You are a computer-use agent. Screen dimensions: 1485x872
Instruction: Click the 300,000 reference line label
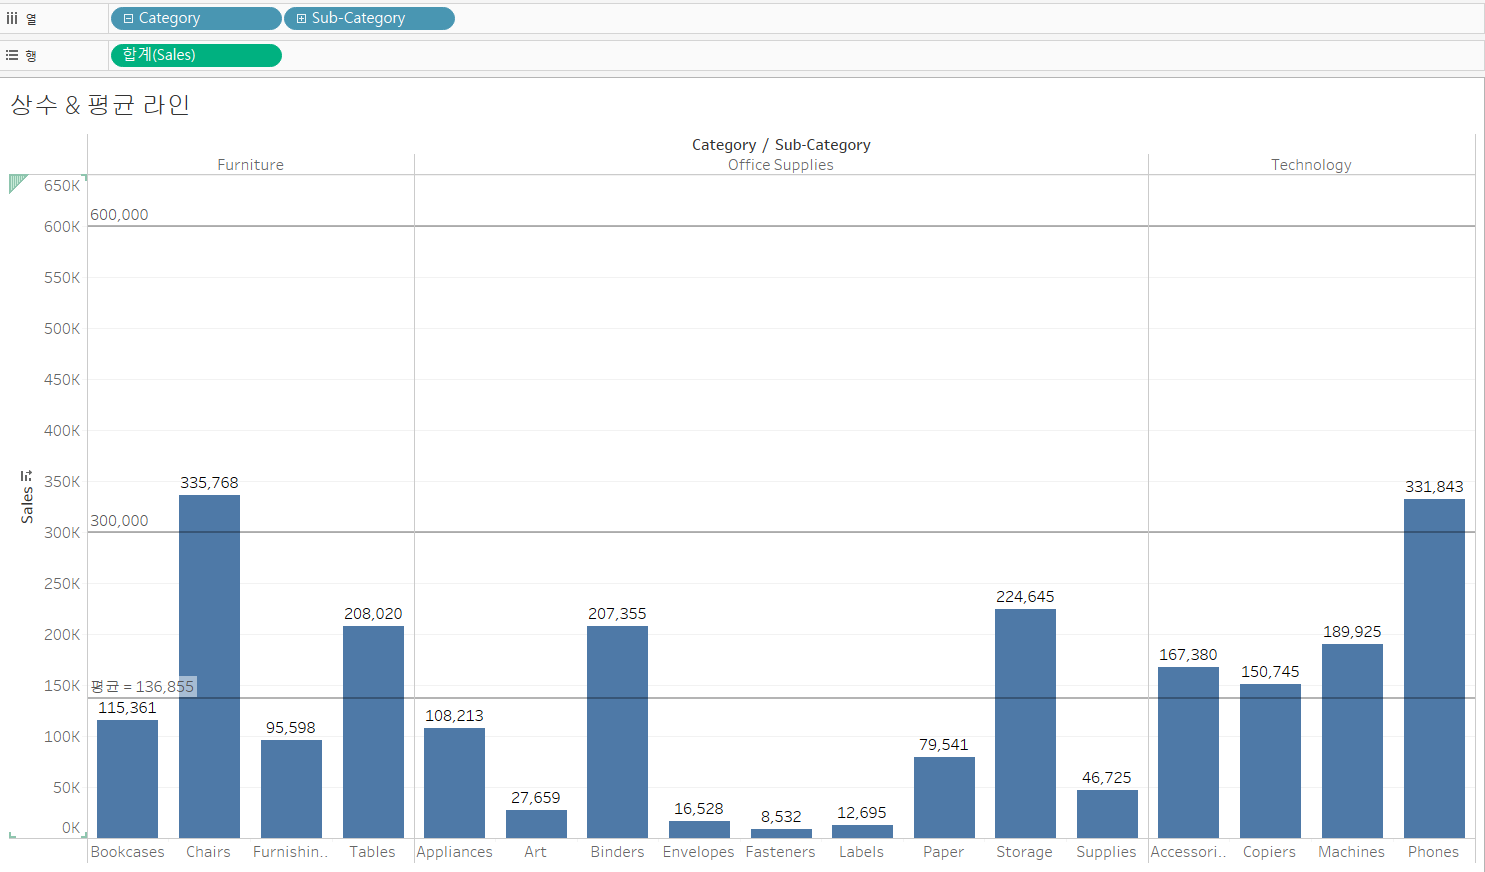click(x=119, y=521)
